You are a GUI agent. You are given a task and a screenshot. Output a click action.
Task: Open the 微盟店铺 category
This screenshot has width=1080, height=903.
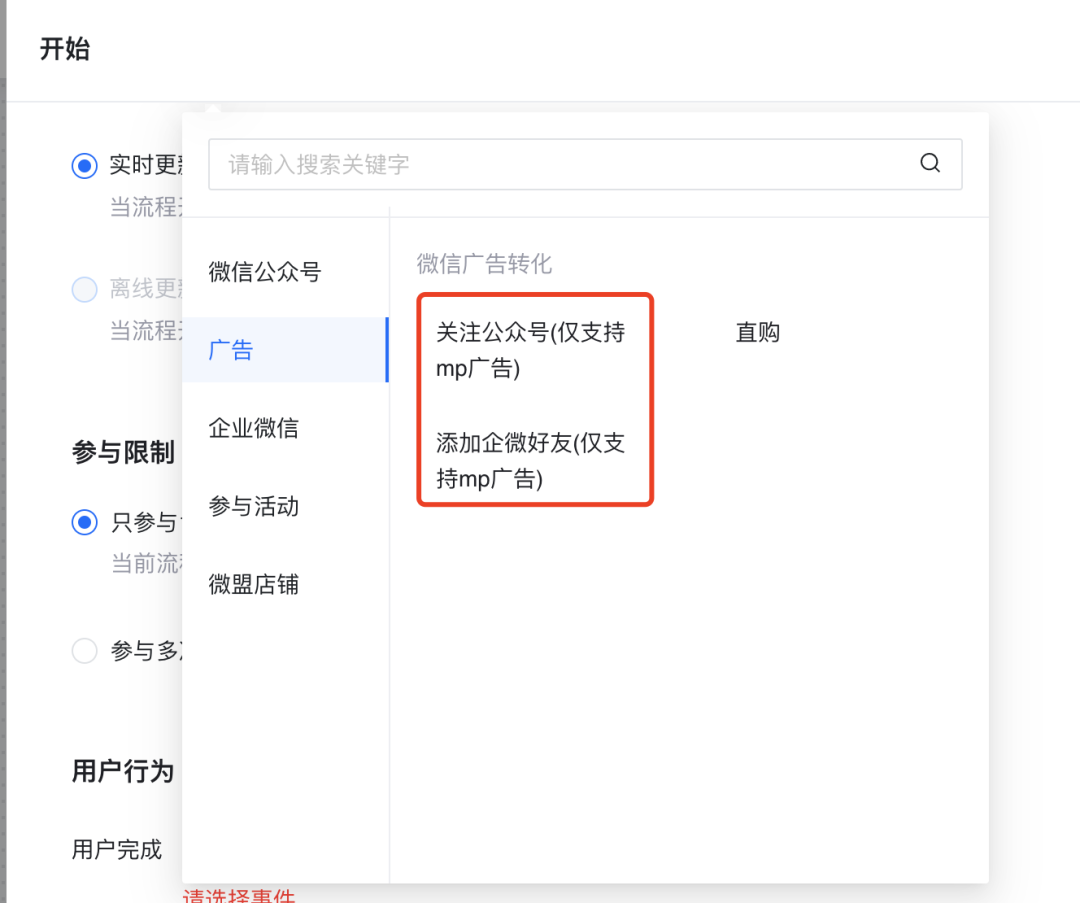pyautogui.click(x=253, y=584)
